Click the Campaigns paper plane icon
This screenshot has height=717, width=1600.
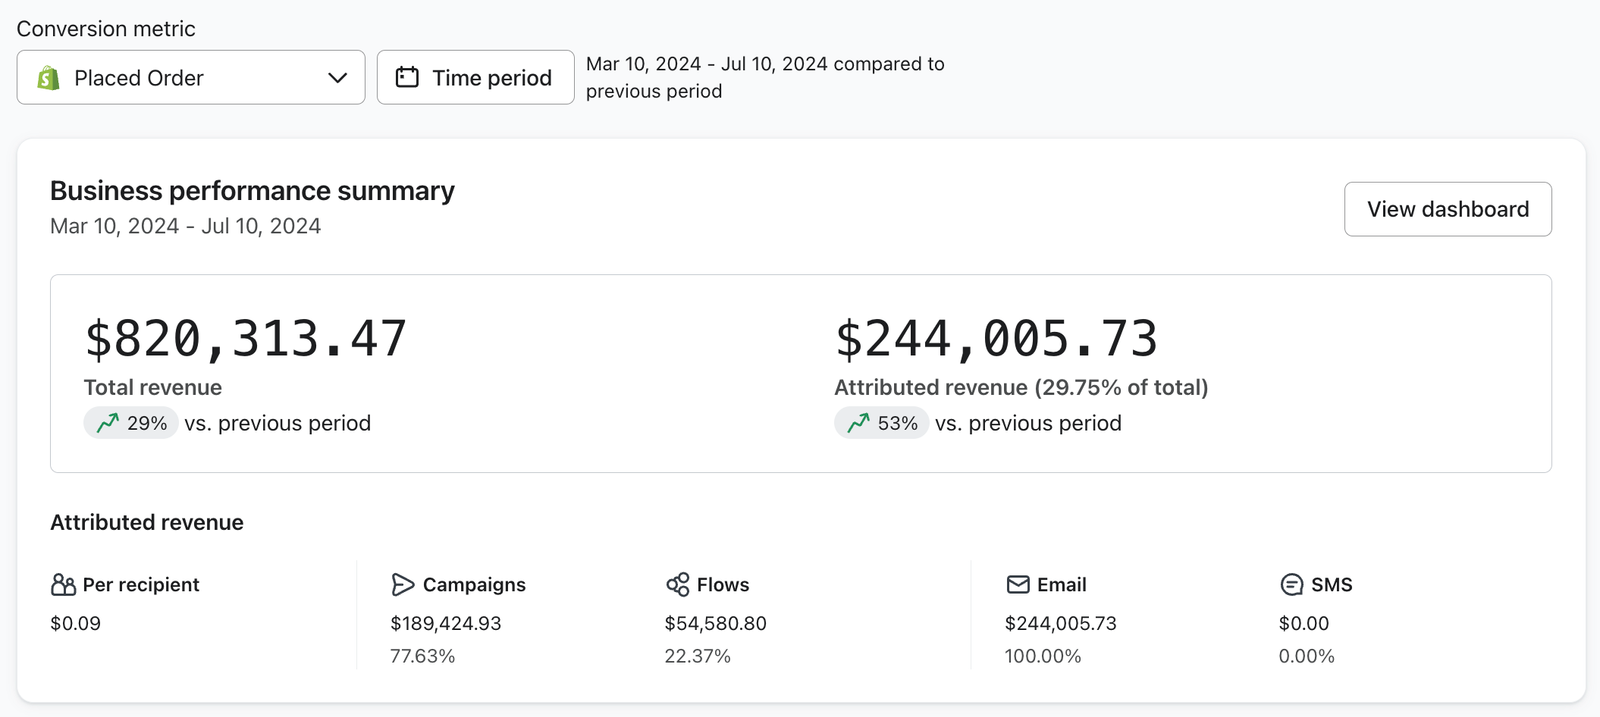pyautogui.click(x=402, y=585)
